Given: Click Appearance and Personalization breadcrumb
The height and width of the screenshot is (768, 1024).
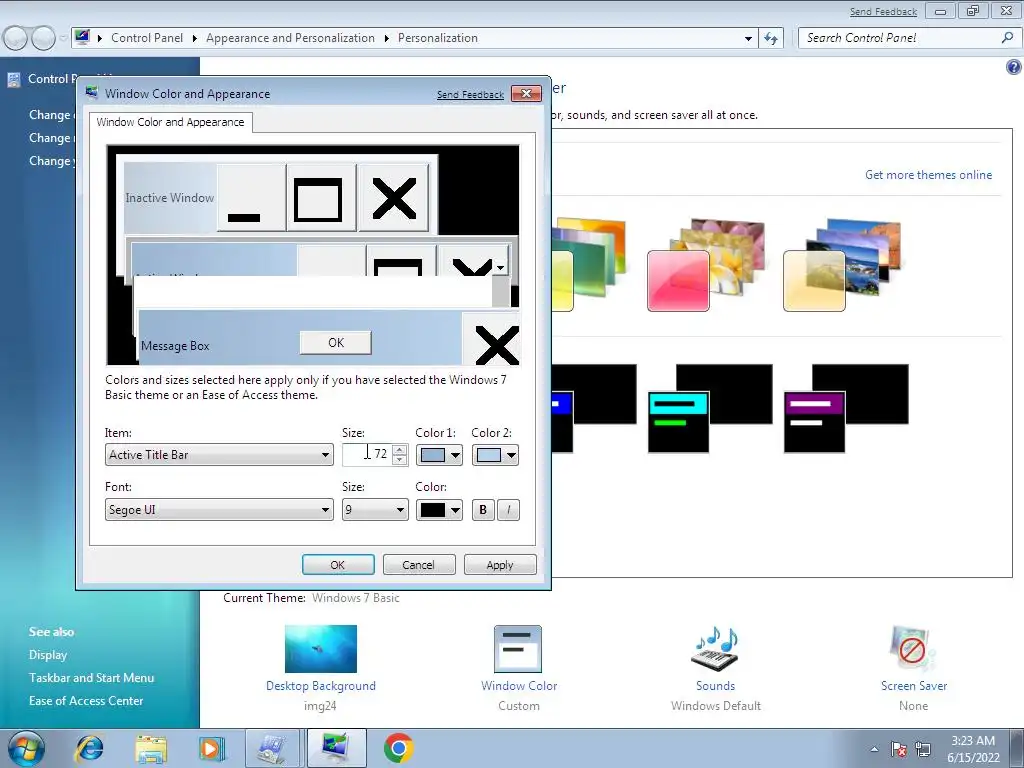Looking at the screenshot, I should (291, 38).
